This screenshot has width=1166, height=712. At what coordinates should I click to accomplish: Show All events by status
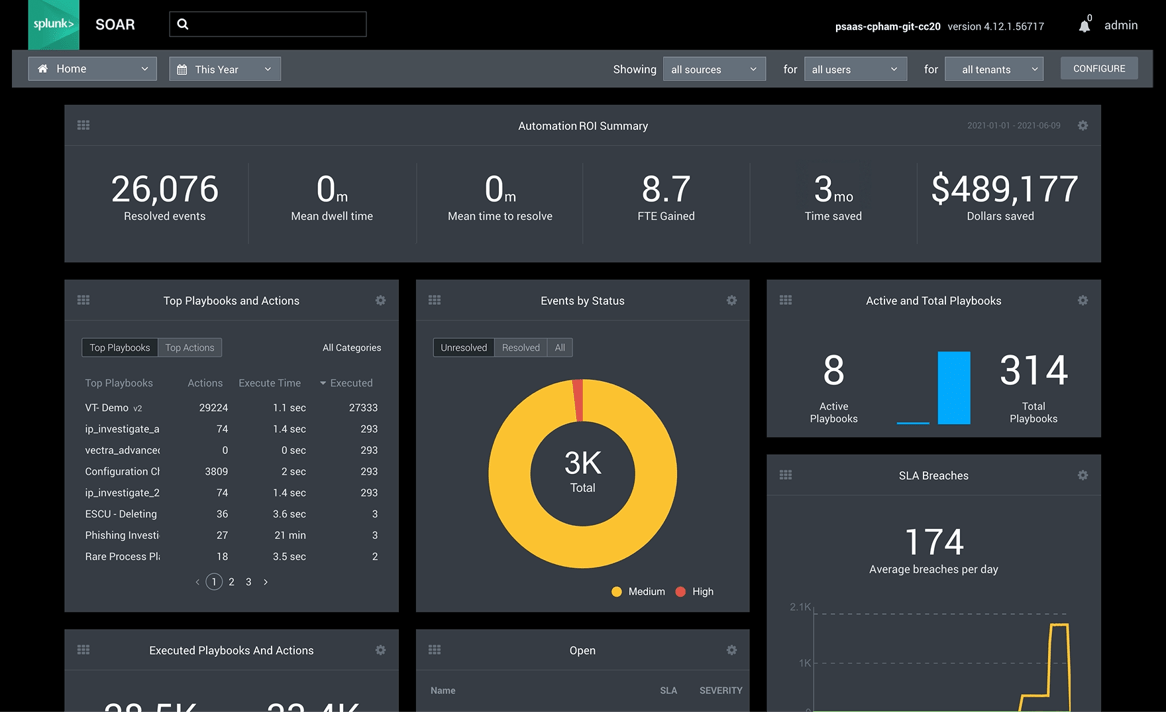click(x=559, y=347)
